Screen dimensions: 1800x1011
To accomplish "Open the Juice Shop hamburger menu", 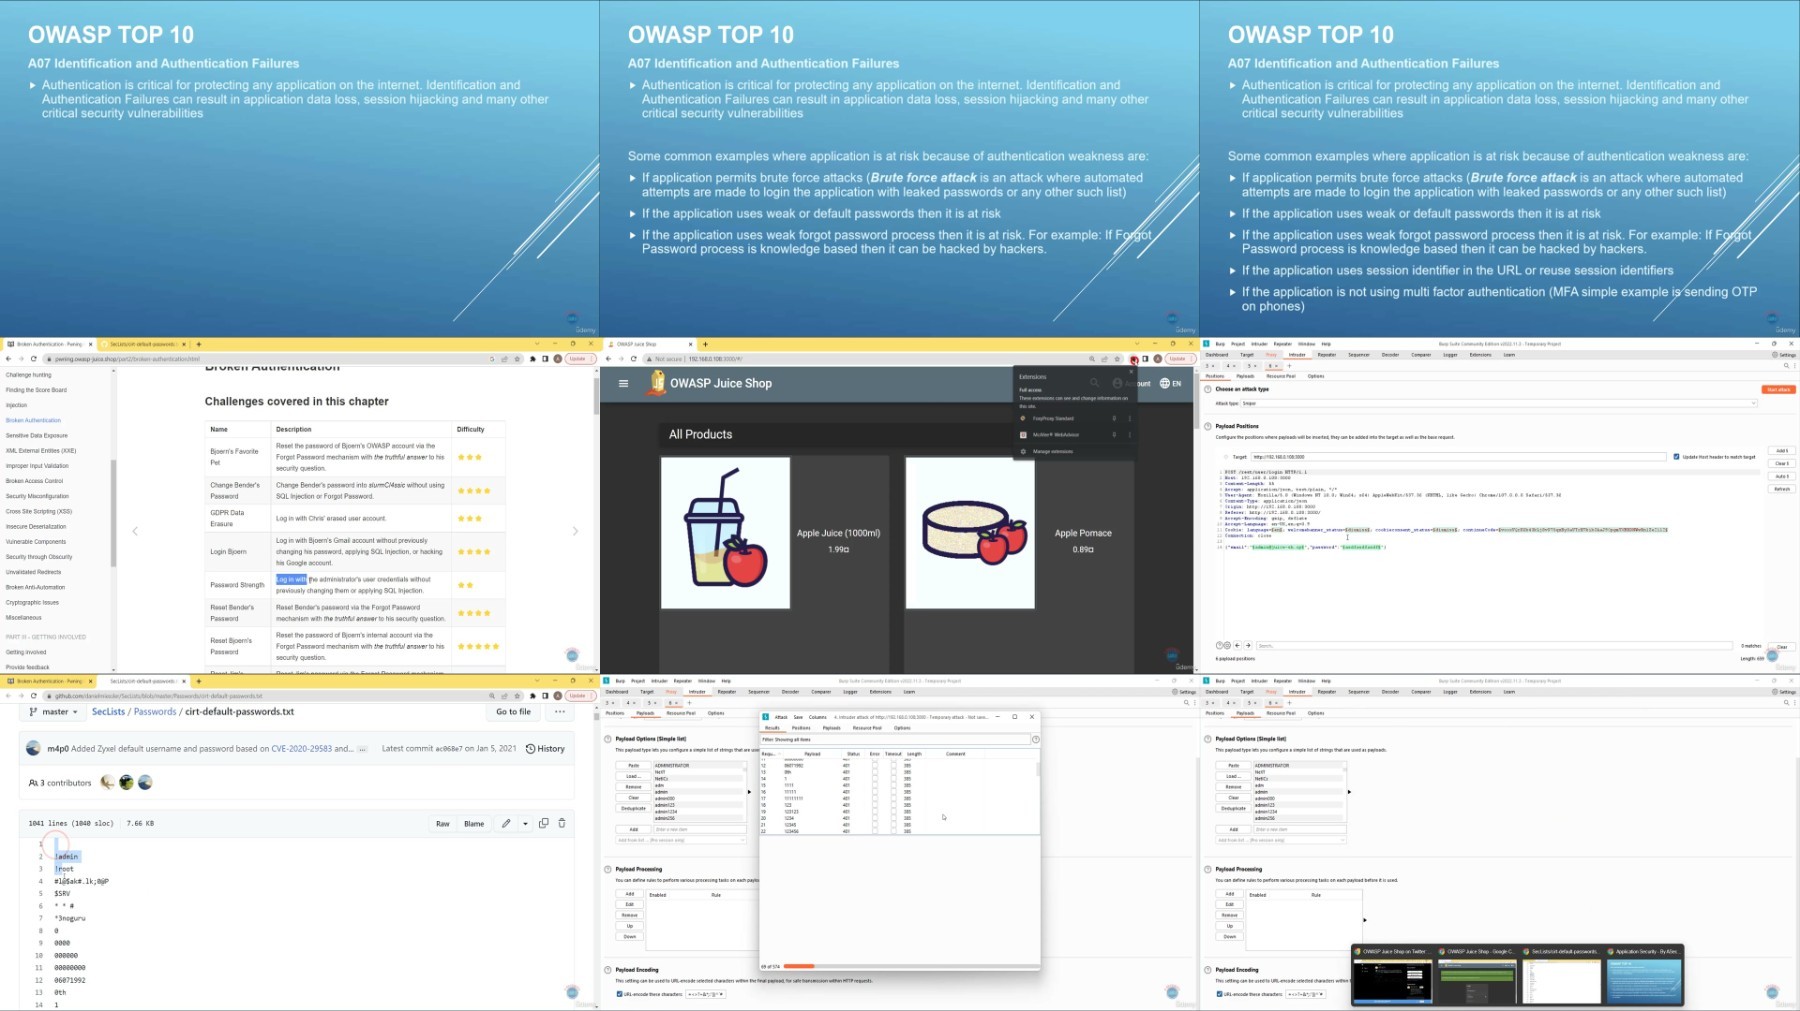I will pyautogui.click(x=623, y=383).
